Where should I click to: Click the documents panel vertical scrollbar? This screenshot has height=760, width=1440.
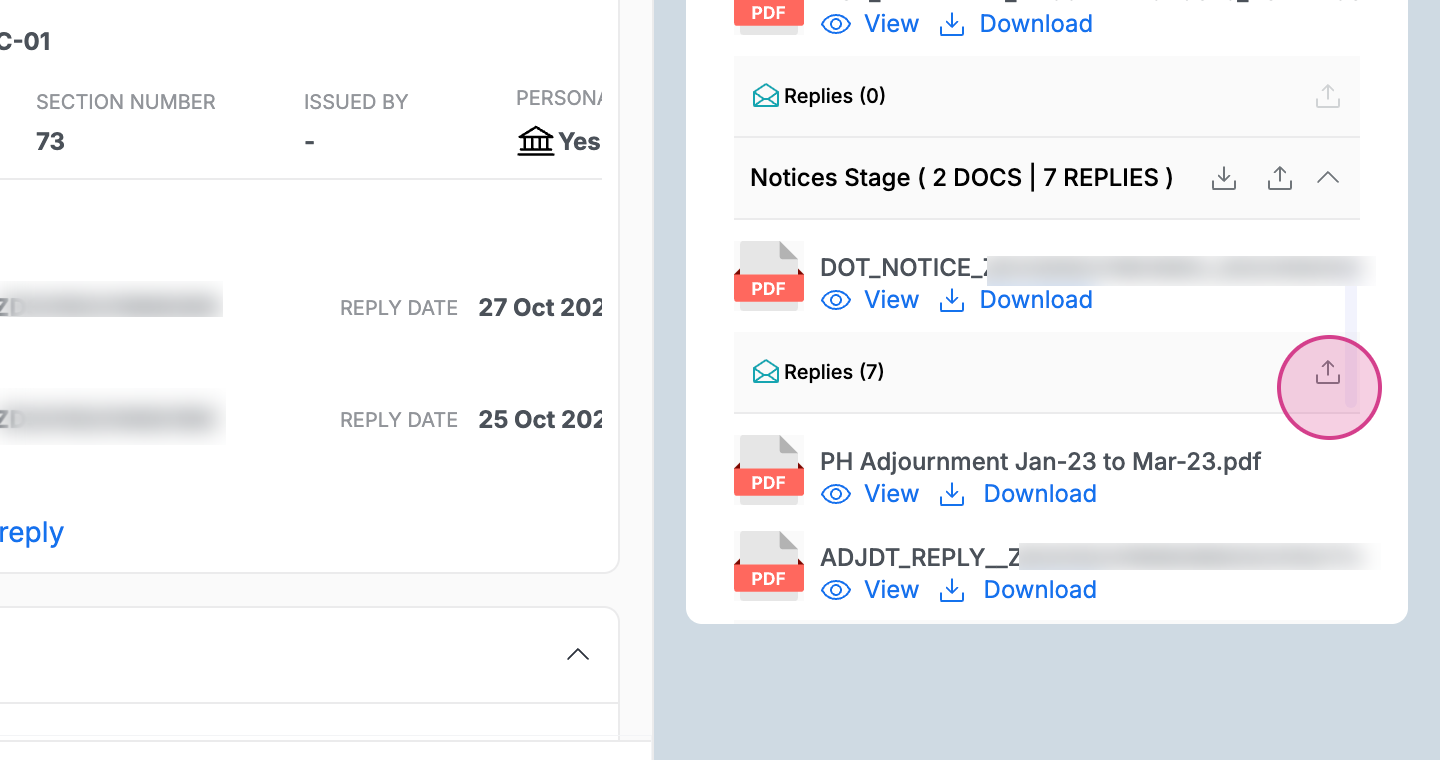1351,345
